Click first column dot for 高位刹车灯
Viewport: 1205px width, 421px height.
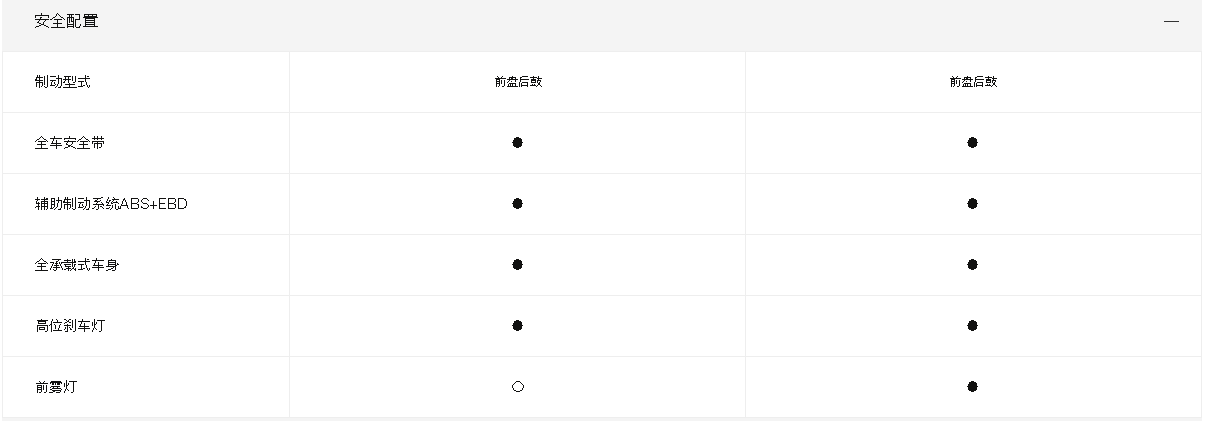point(517,326)
